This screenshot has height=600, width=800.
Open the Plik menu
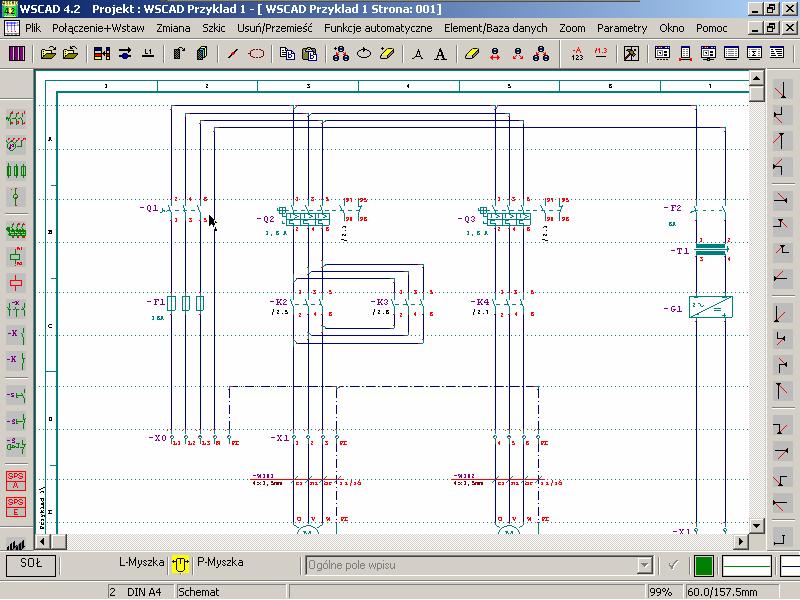click(33, 28)
